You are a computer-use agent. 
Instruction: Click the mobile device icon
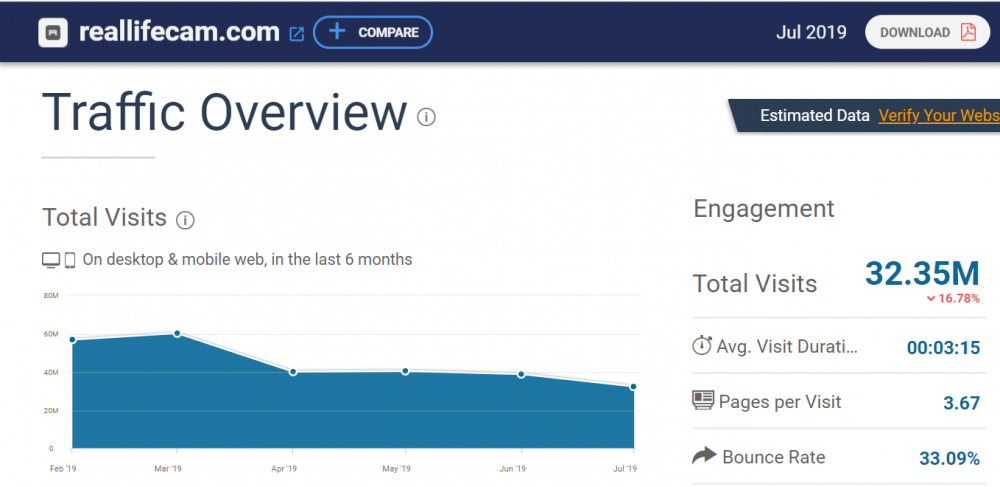pyautogui.click(x=70, y=260)
